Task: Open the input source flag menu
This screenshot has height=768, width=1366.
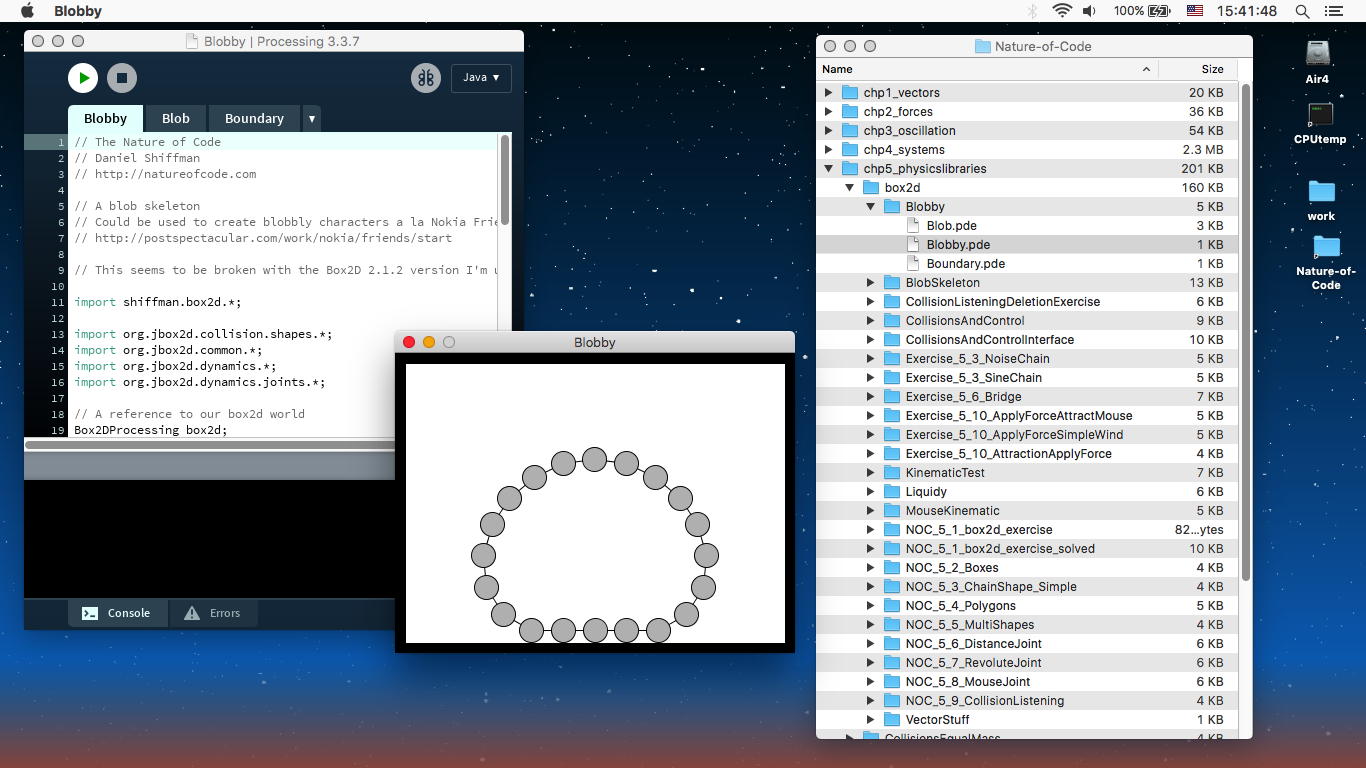Action: point(1194,11)
